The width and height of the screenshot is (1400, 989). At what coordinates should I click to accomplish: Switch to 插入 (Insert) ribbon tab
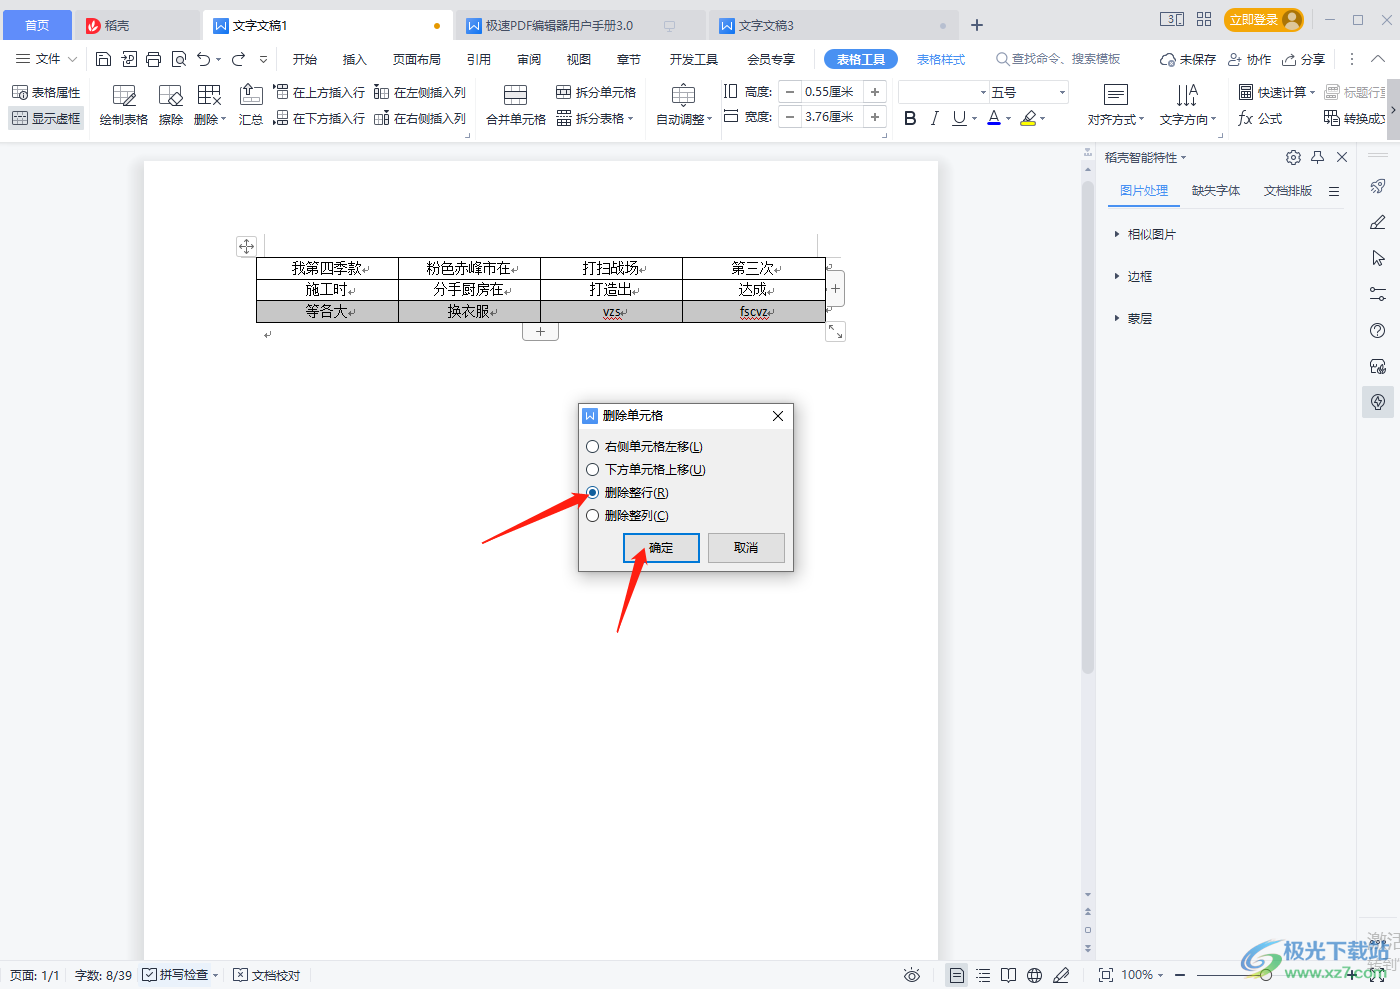(355, 59)
